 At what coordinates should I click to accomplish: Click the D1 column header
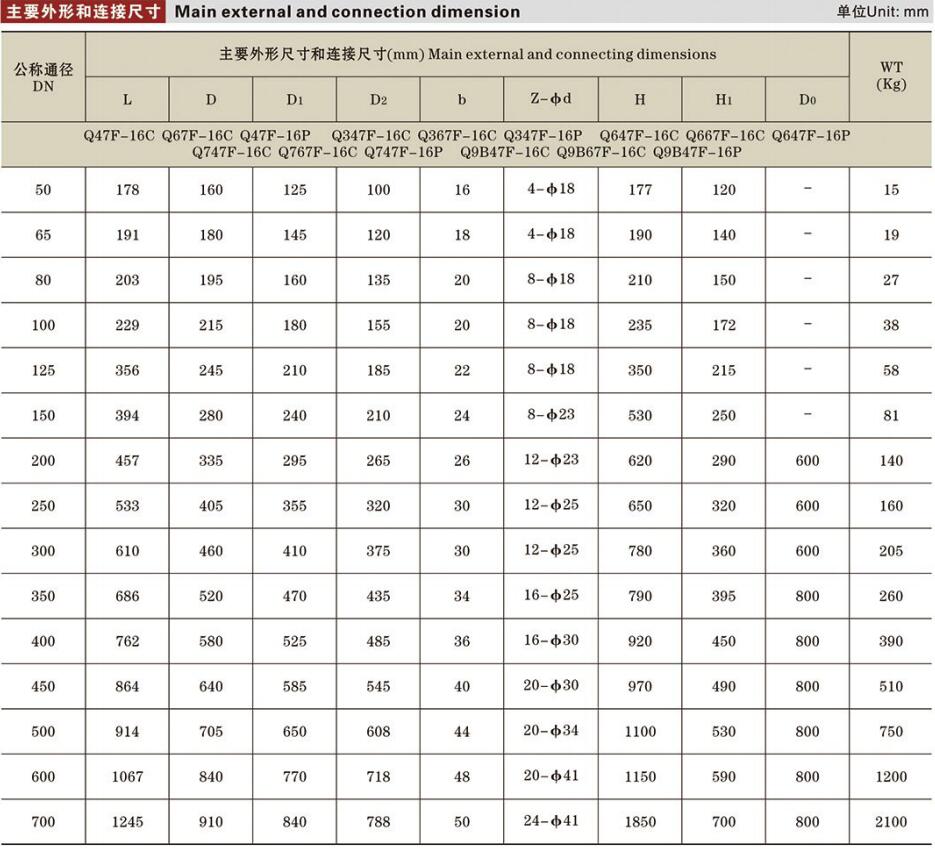294,99
